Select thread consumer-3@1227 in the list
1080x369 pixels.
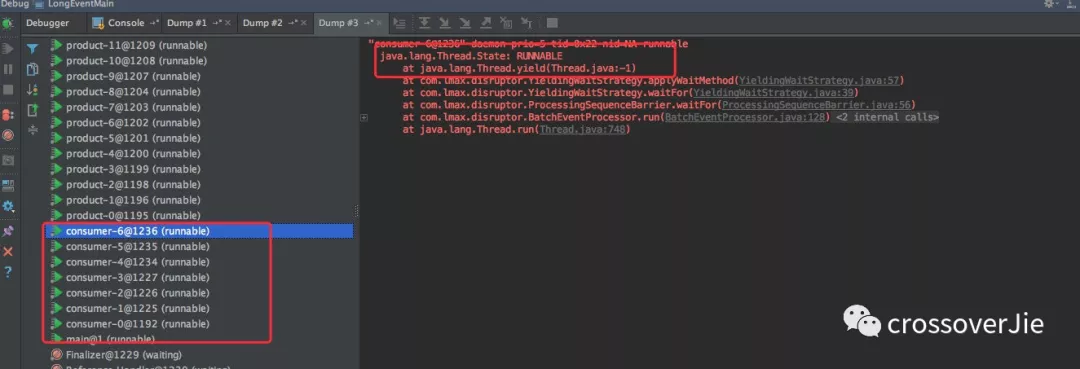tap(138, 277)
